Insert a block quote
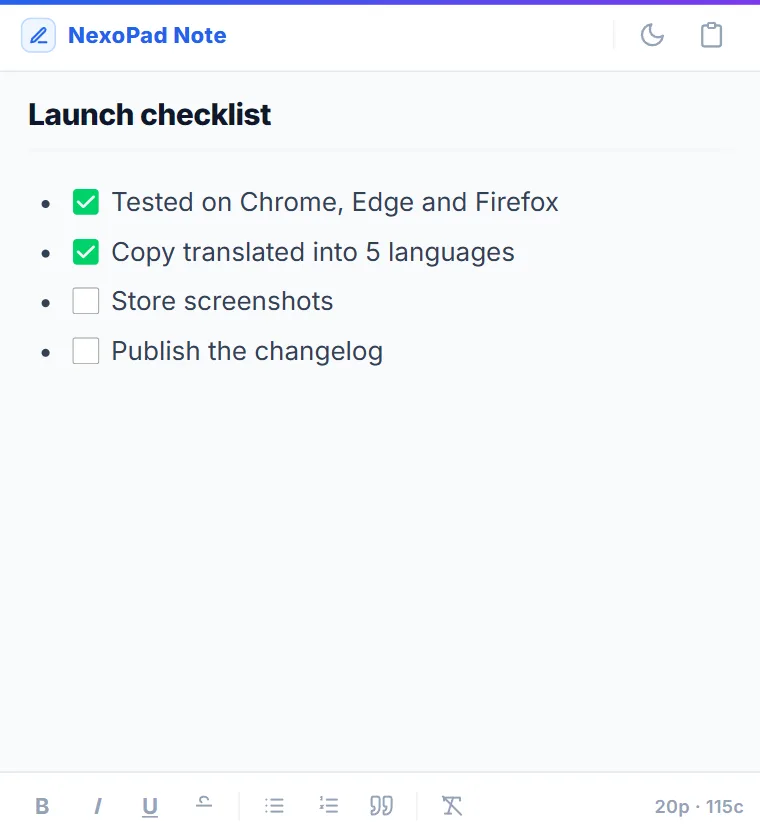Viewport: 760px width, 840px height. (x=382, y=806)
